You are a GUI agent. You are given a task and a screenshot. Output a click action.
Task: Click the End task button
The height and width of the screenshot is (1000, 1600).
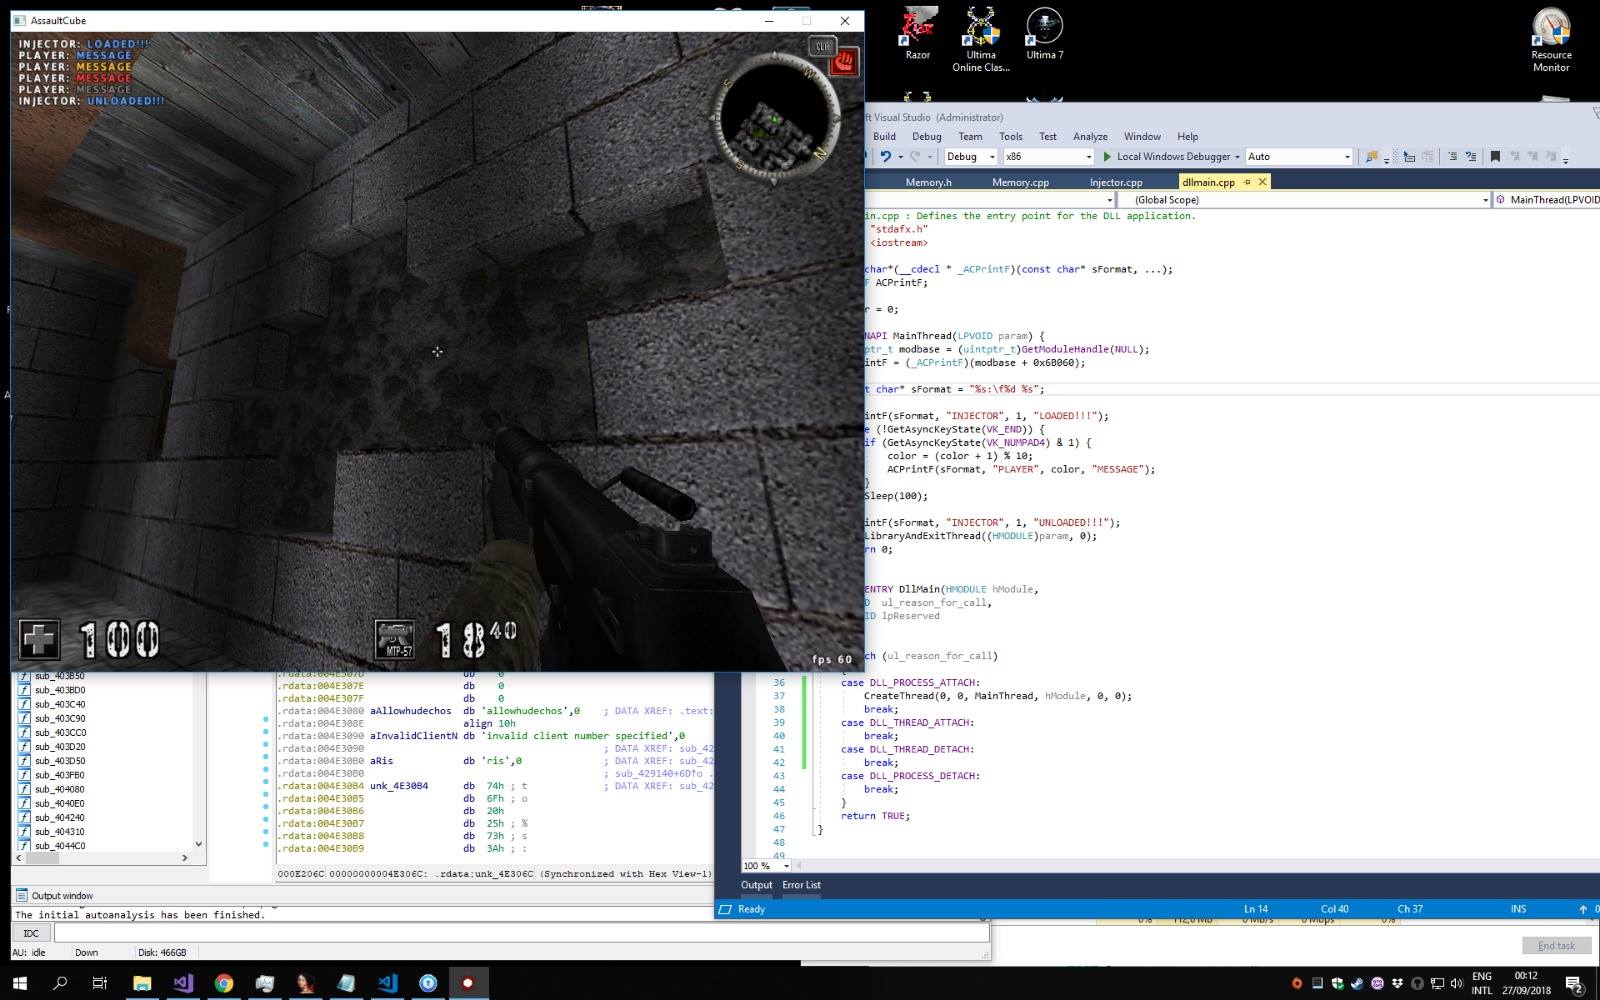1556,945
